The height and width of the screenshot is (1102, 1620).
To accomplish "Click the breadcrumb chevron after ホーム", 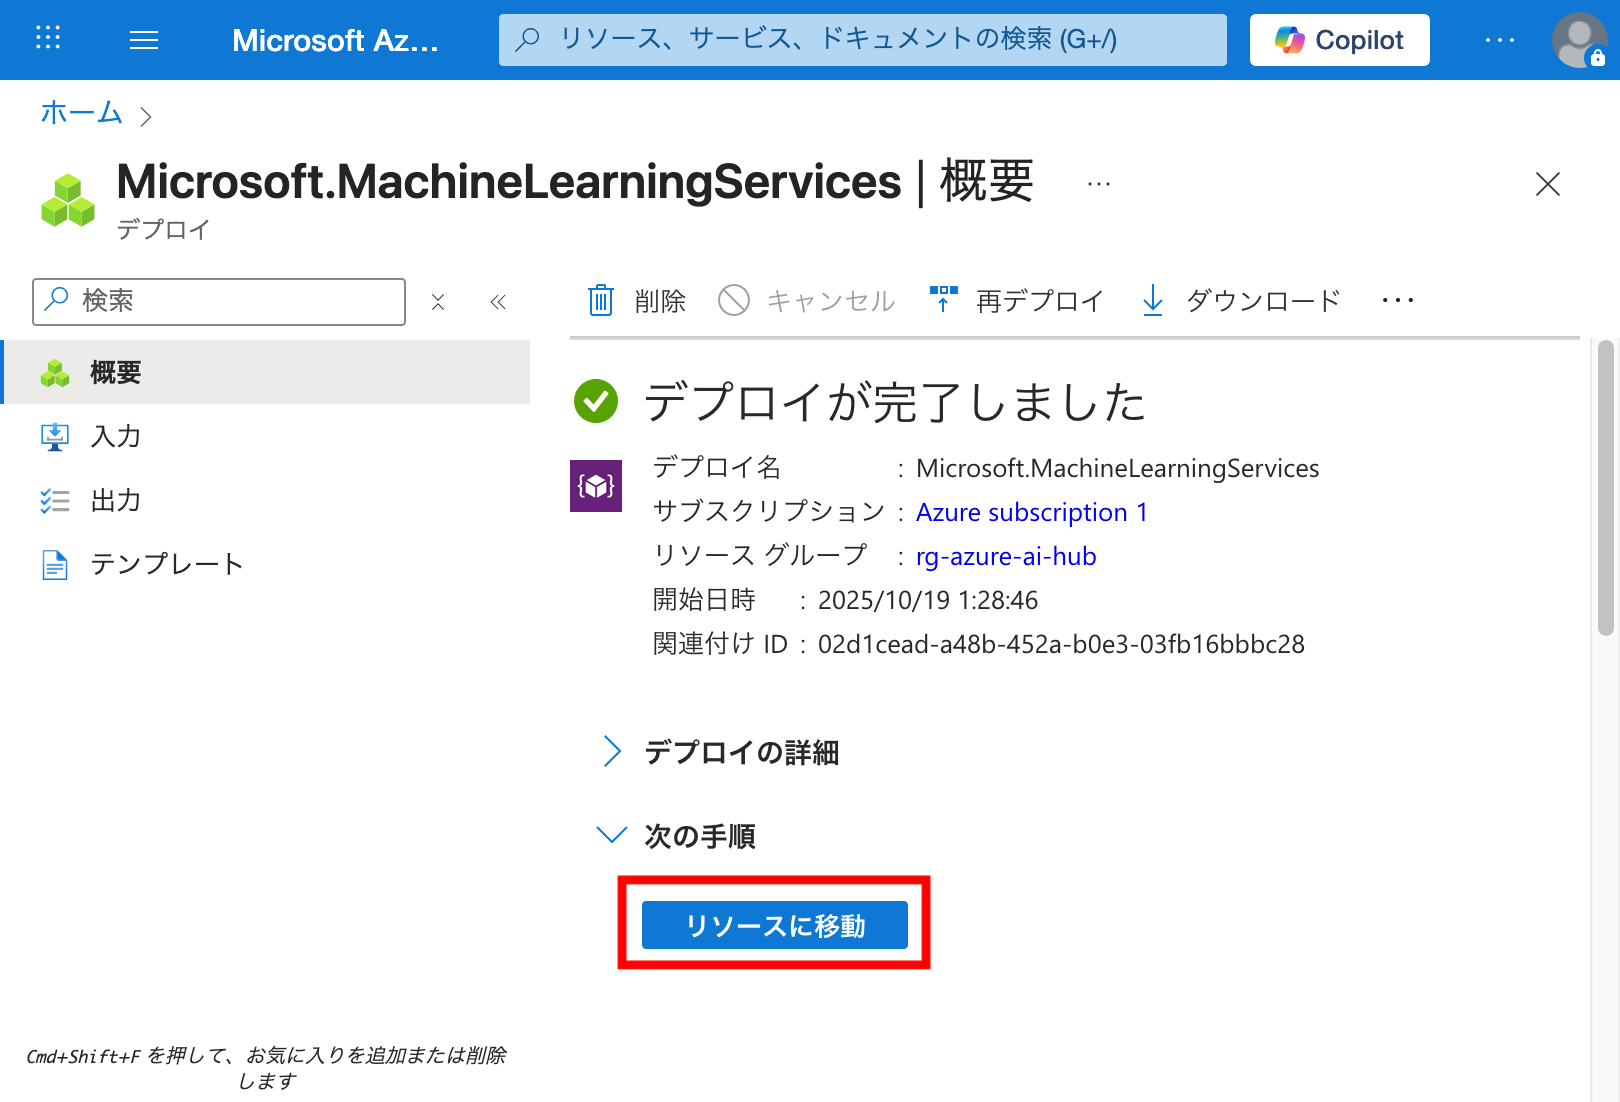I will click(x=146, y=117).
